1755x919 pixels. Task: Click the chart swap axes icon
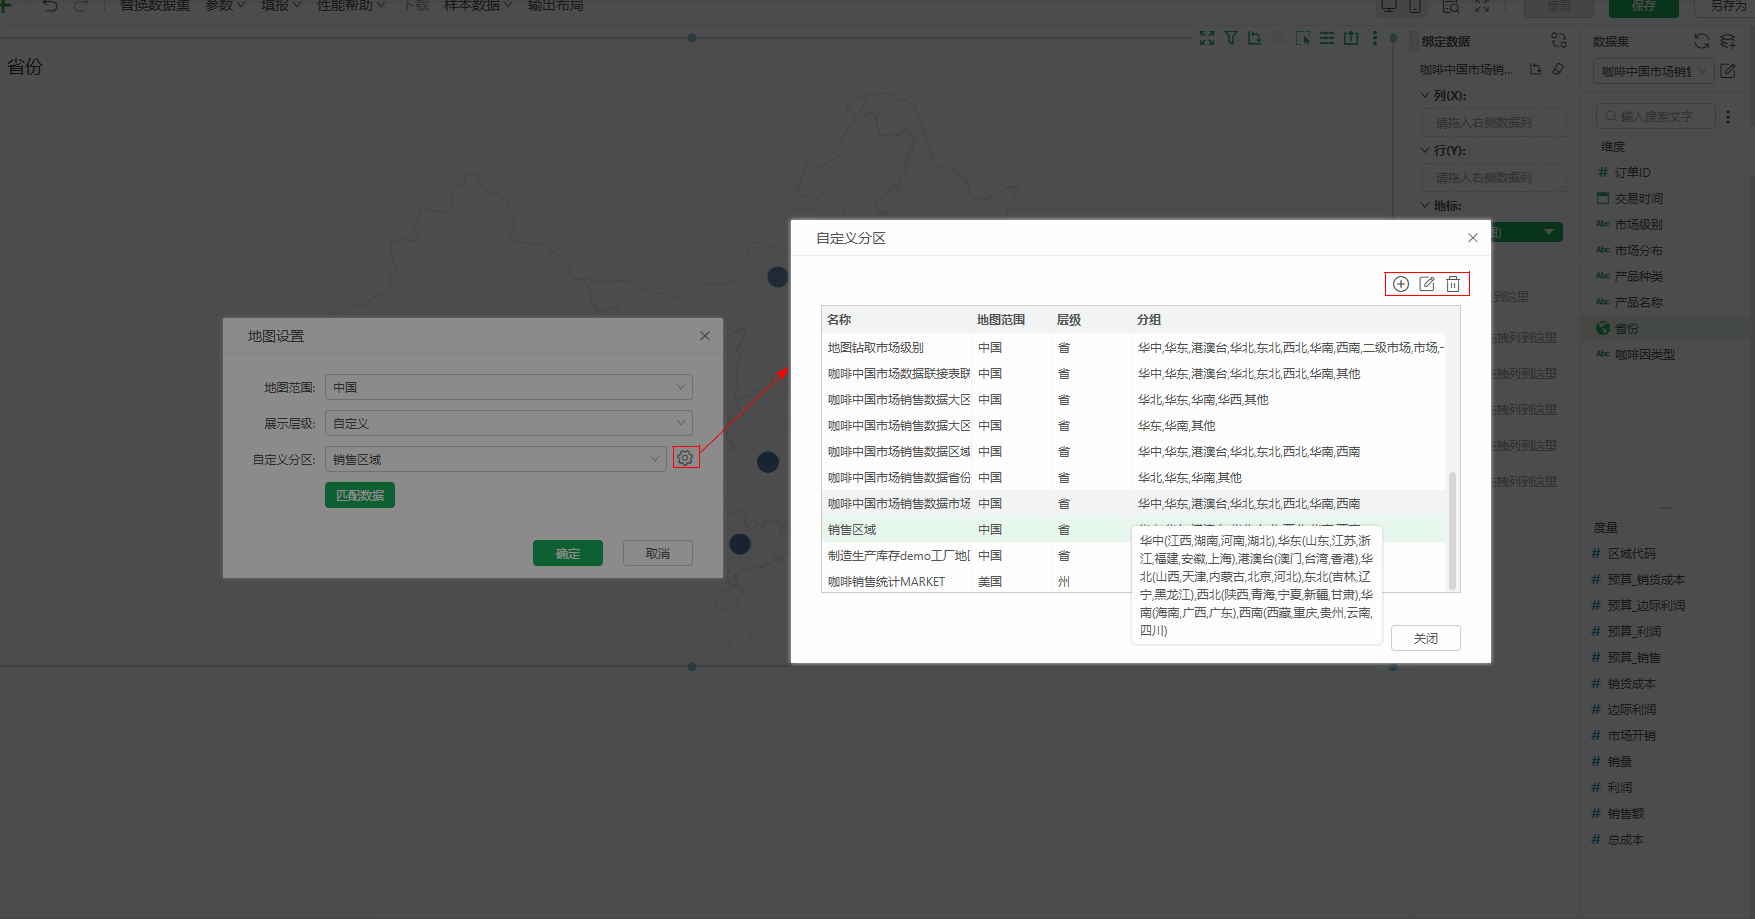(x=1254, y=38)
